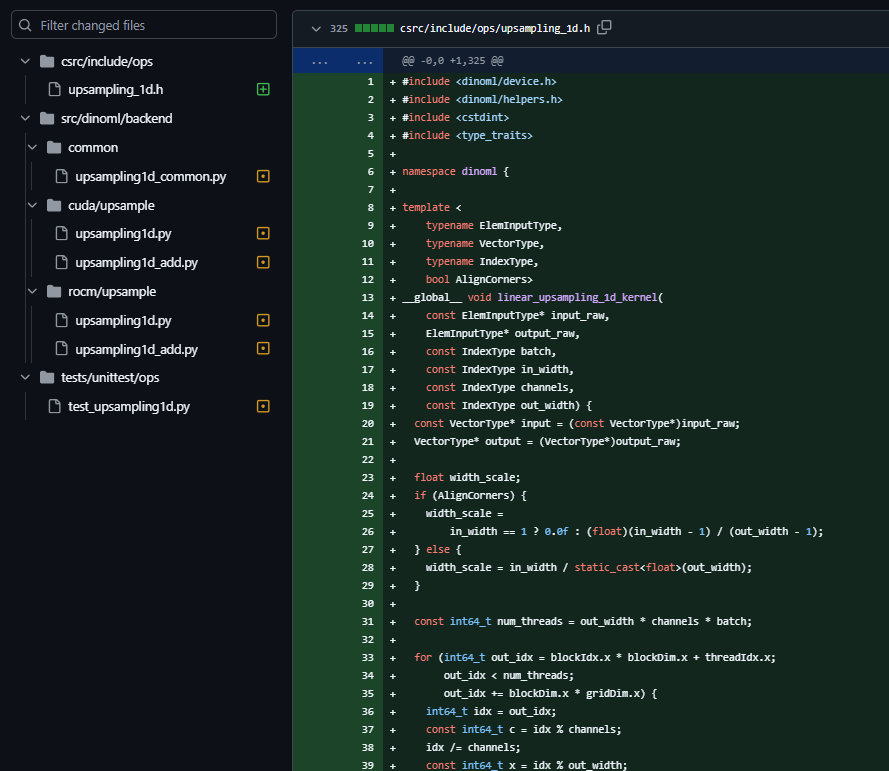Screen dimensions: 889x771
Task: Select upsampling1d_add.py under rocm/upsample
Action: pos(136,350)
